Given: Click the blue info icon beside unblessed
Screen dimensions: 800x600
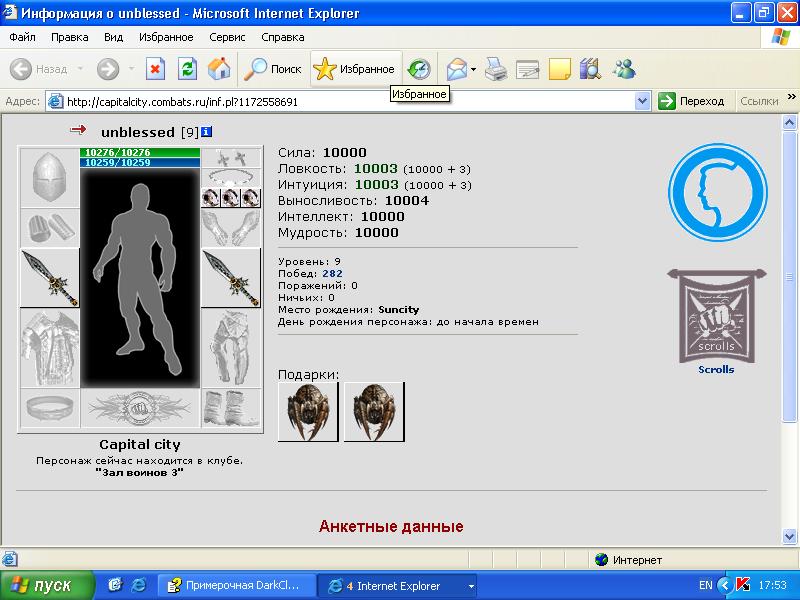Looking at the screenshot, I should 206,132.
